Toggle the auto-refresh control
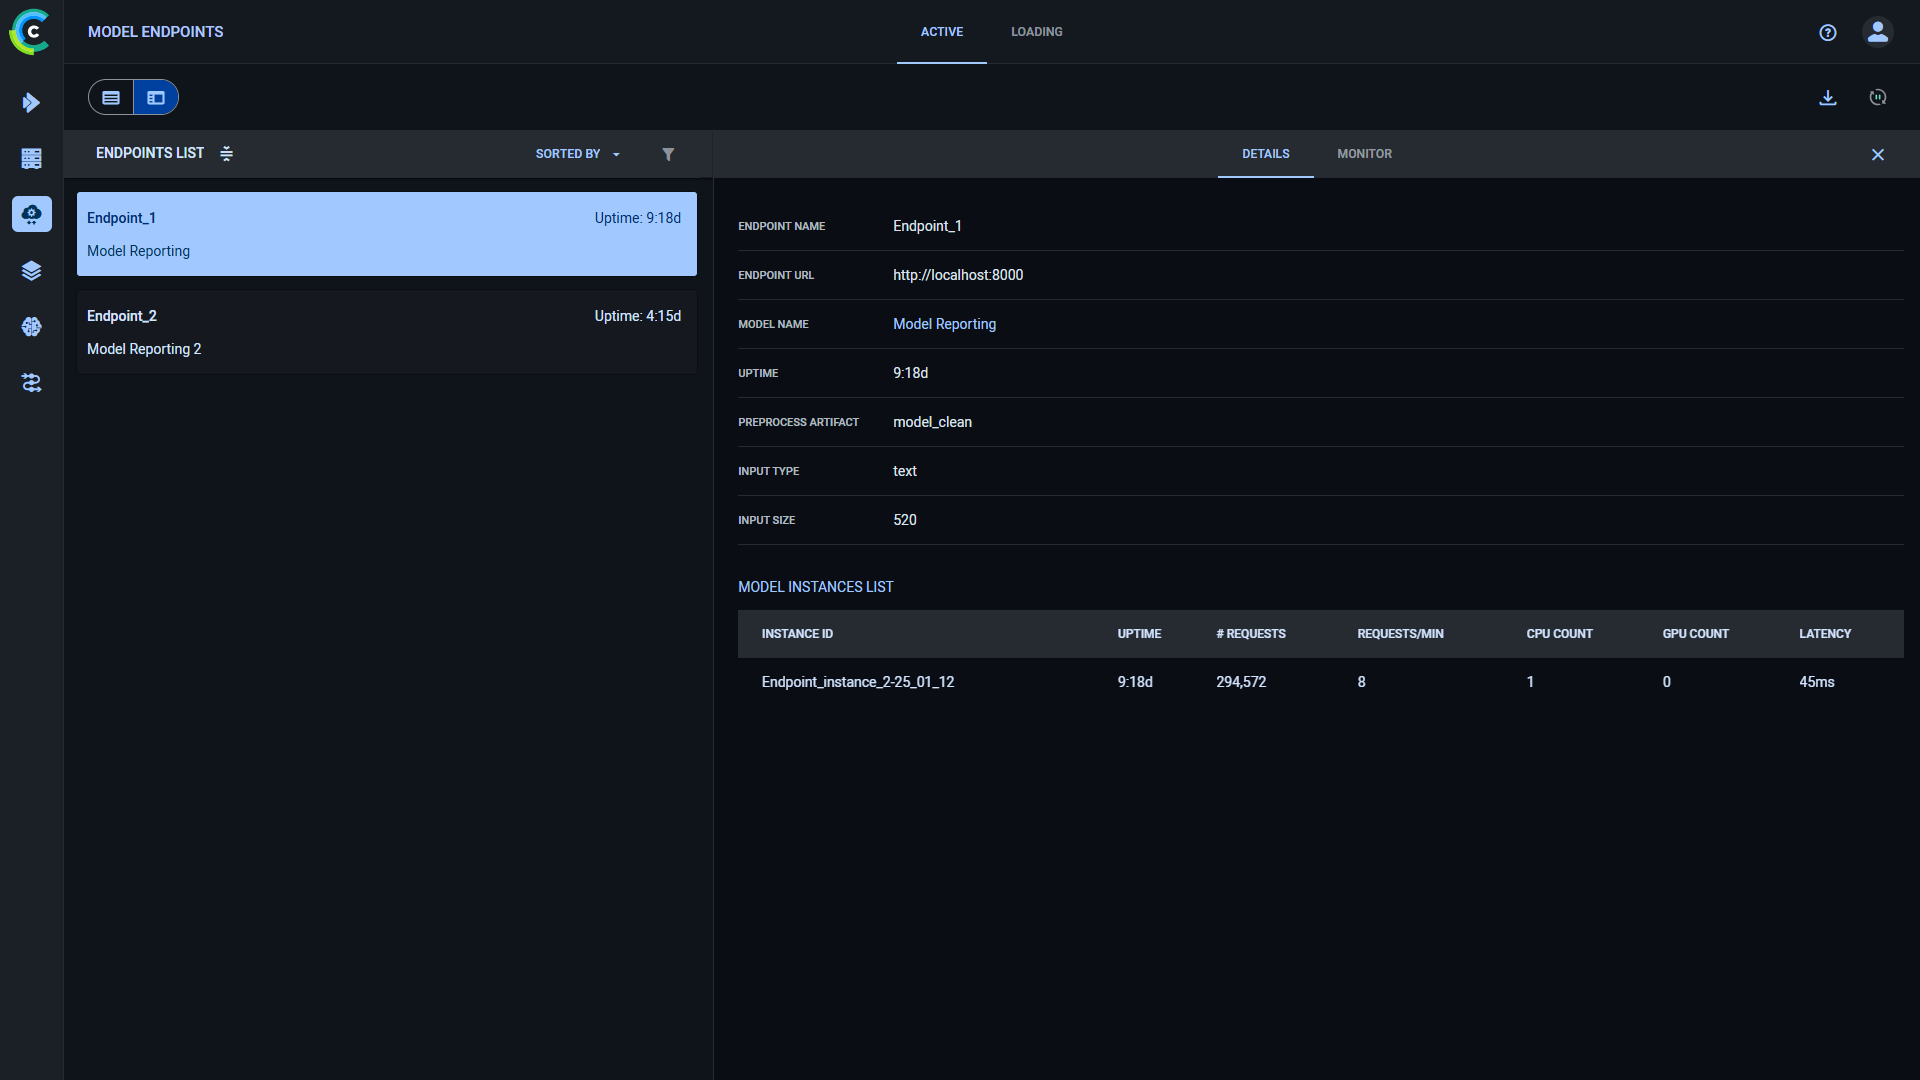The image size is (1920, 1080). point(1878,97)
